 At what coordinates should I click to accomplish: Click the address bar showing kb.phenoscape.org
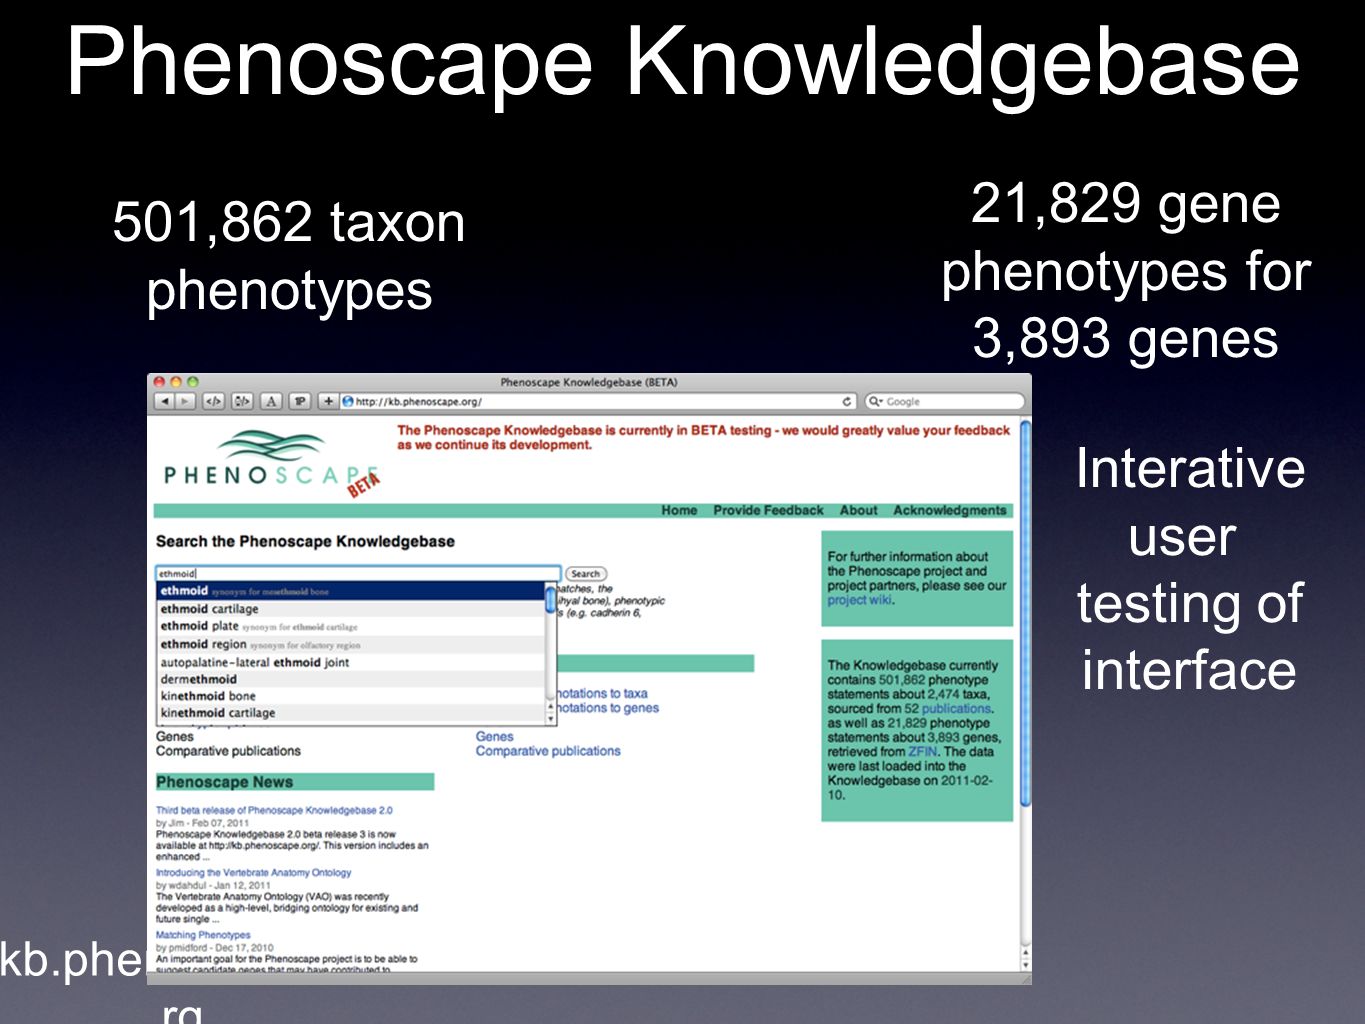click(x=598, y=401)
